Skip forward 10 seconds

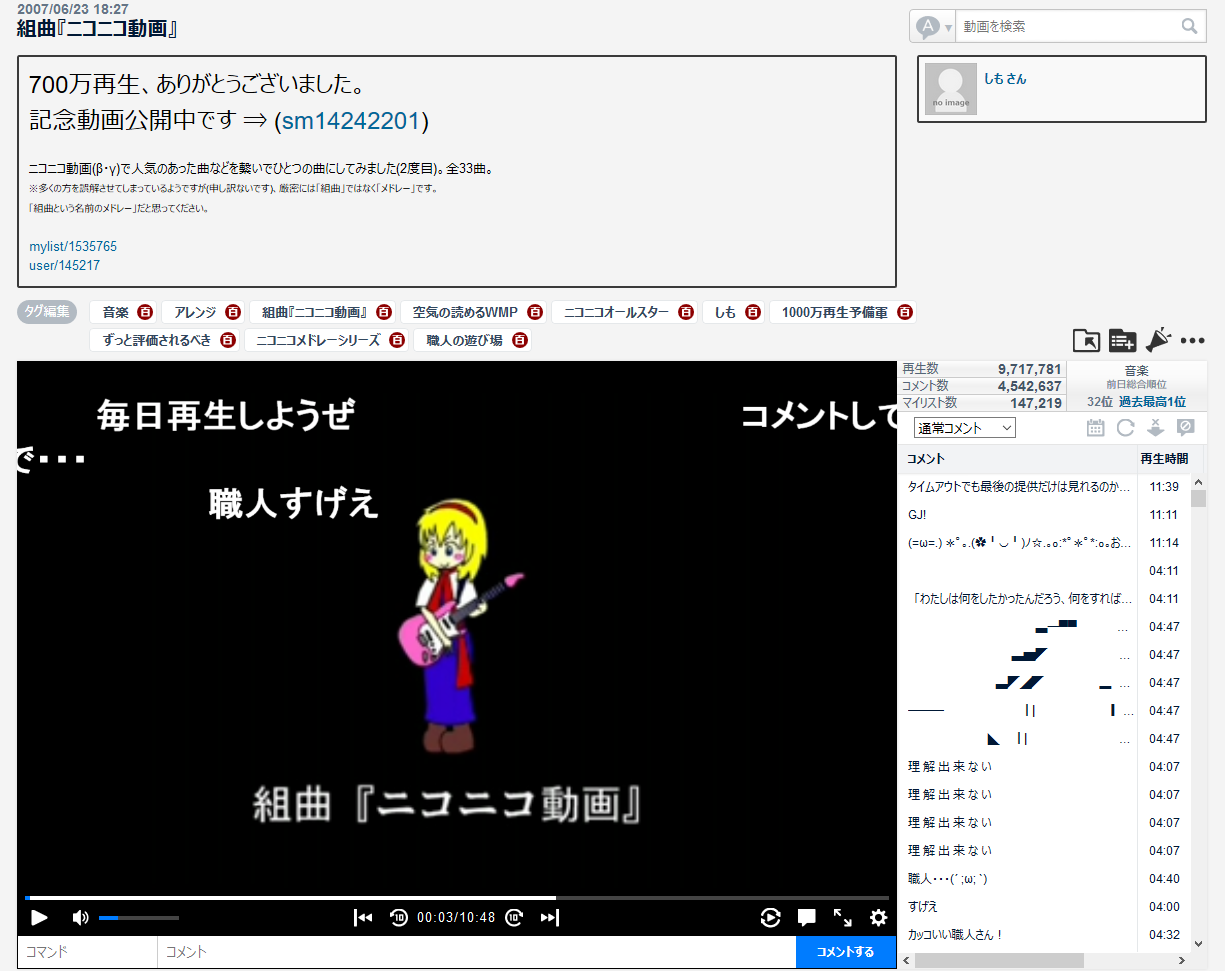coord(514,917)
